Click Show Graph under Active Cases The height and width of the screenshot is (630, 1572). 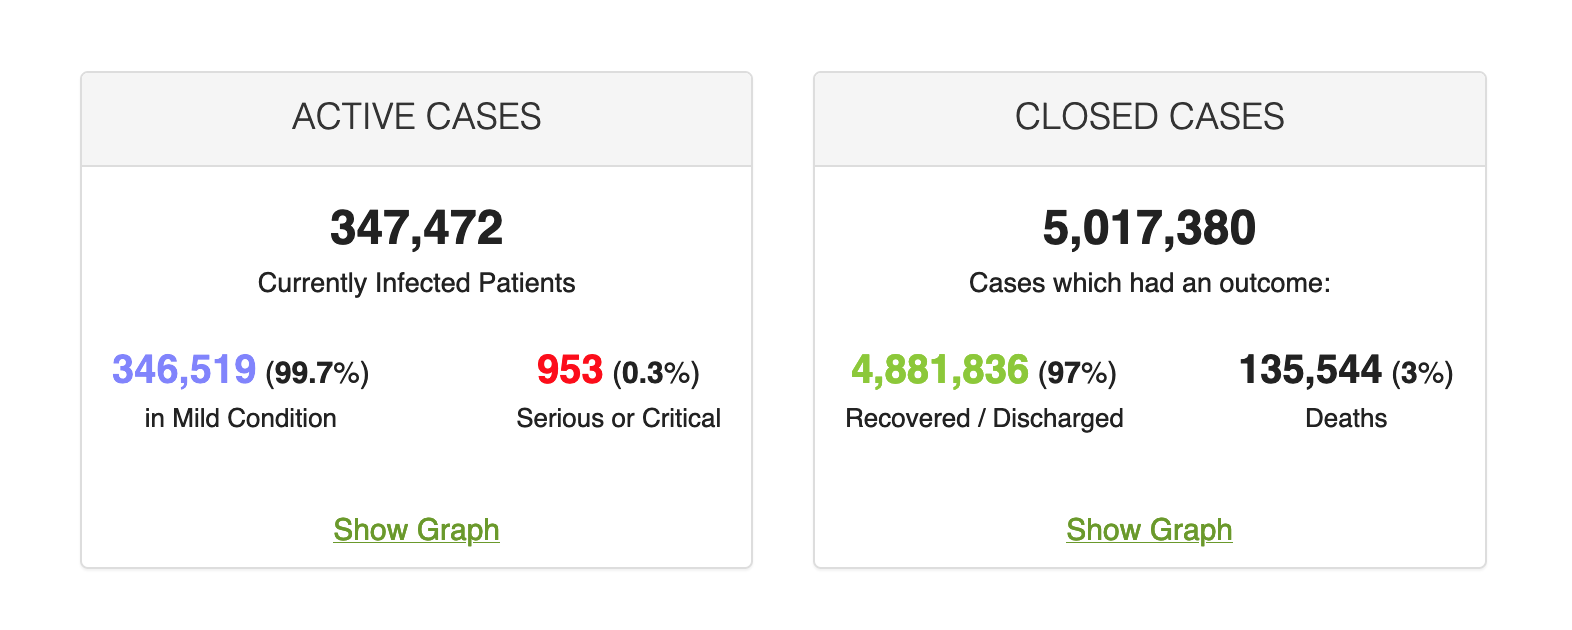(x=416, y=530)
